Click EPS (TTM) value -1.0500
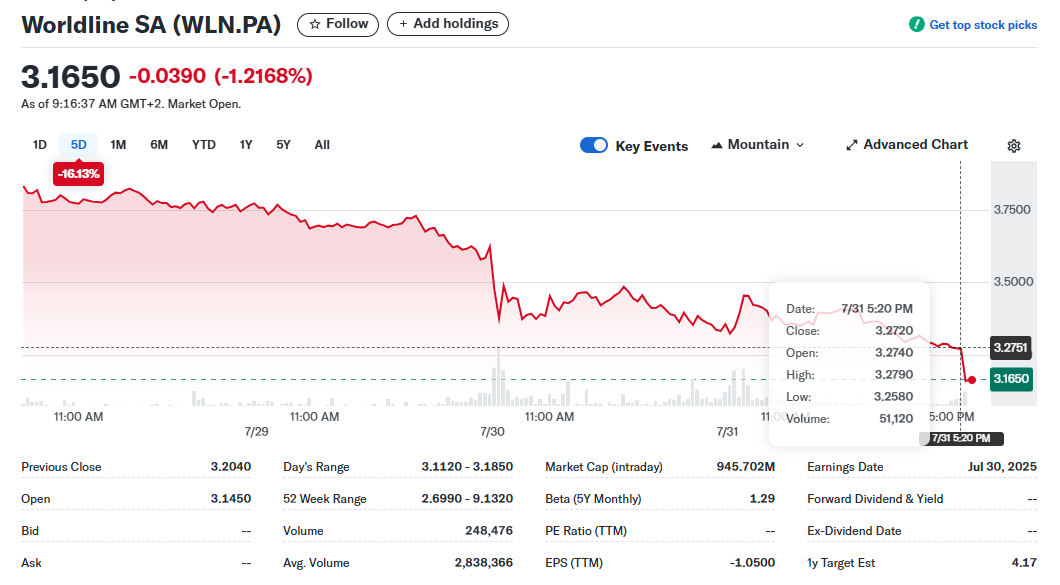1060x585 pixels. (x=752, y=562)
